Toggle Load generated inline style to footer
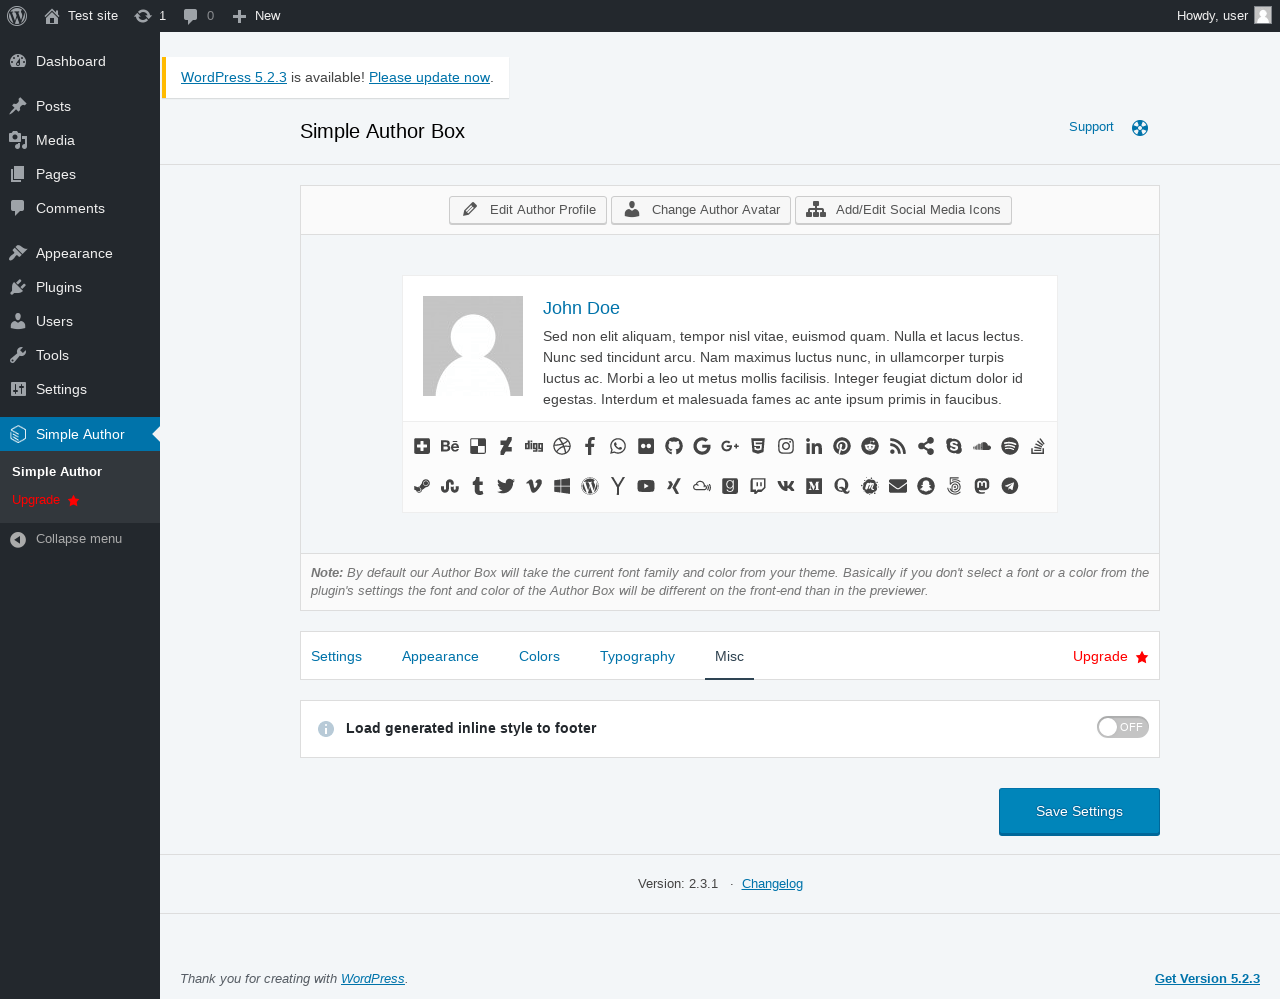The image size is (1280, 999). 1122,727
